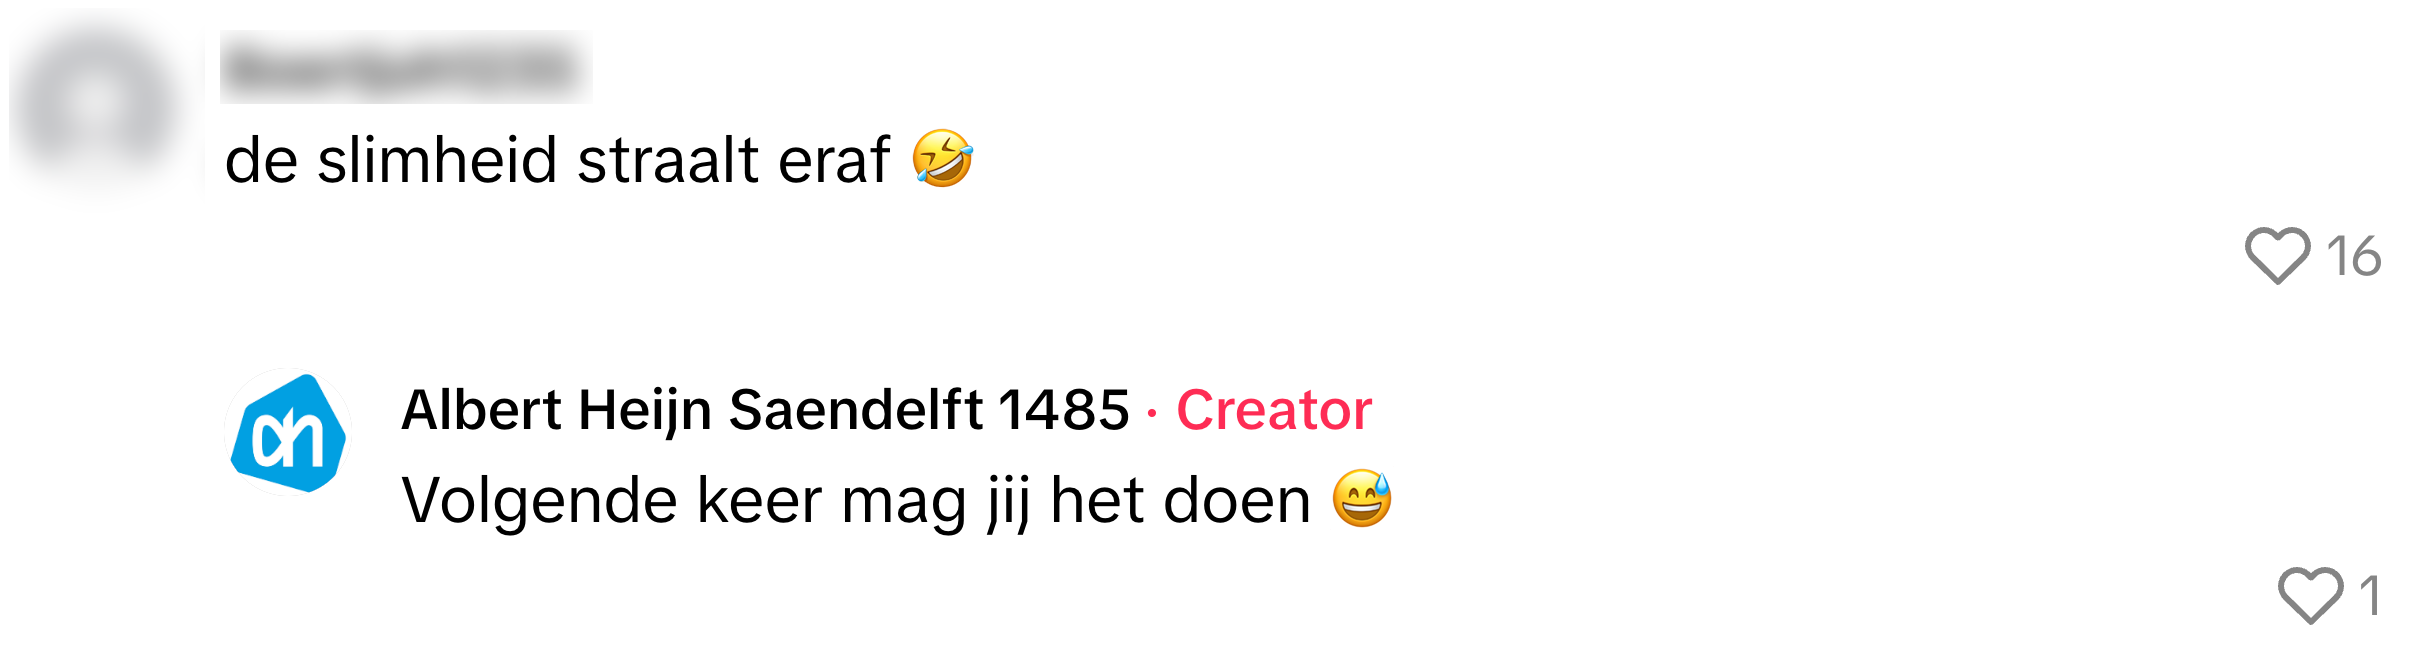Like the comment with 16 likes
The image size is (2424, 650).
2277,256
